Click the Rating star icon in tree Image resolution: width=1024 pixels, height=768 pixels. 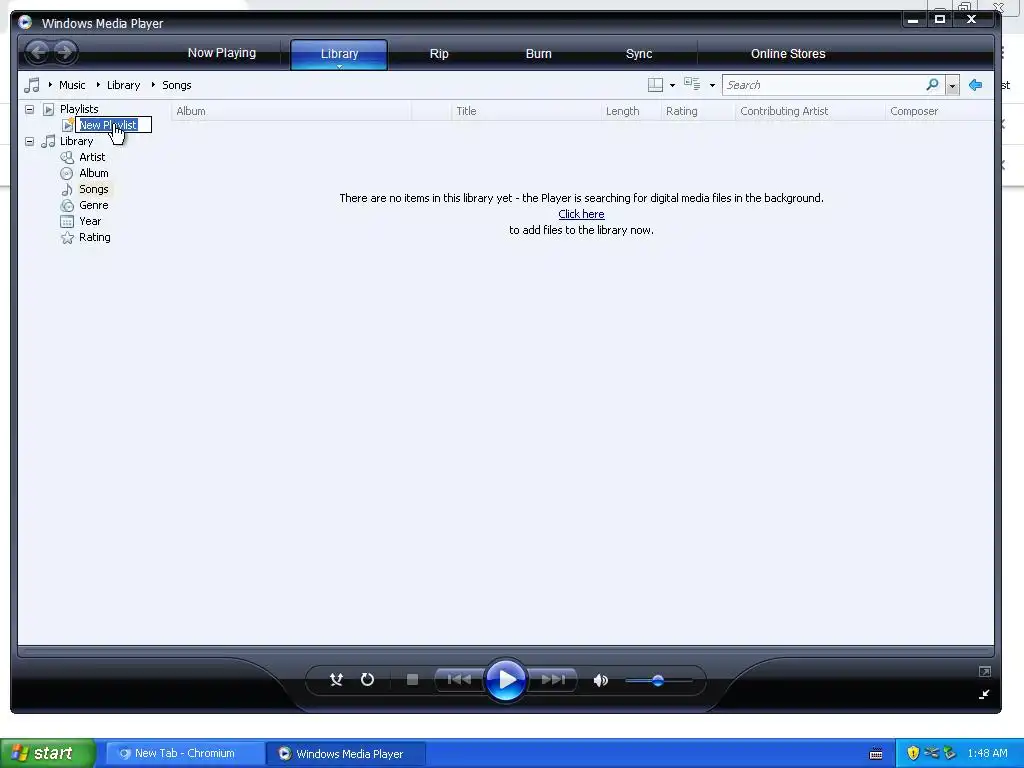pyautogui.click(x=67, y=237)
